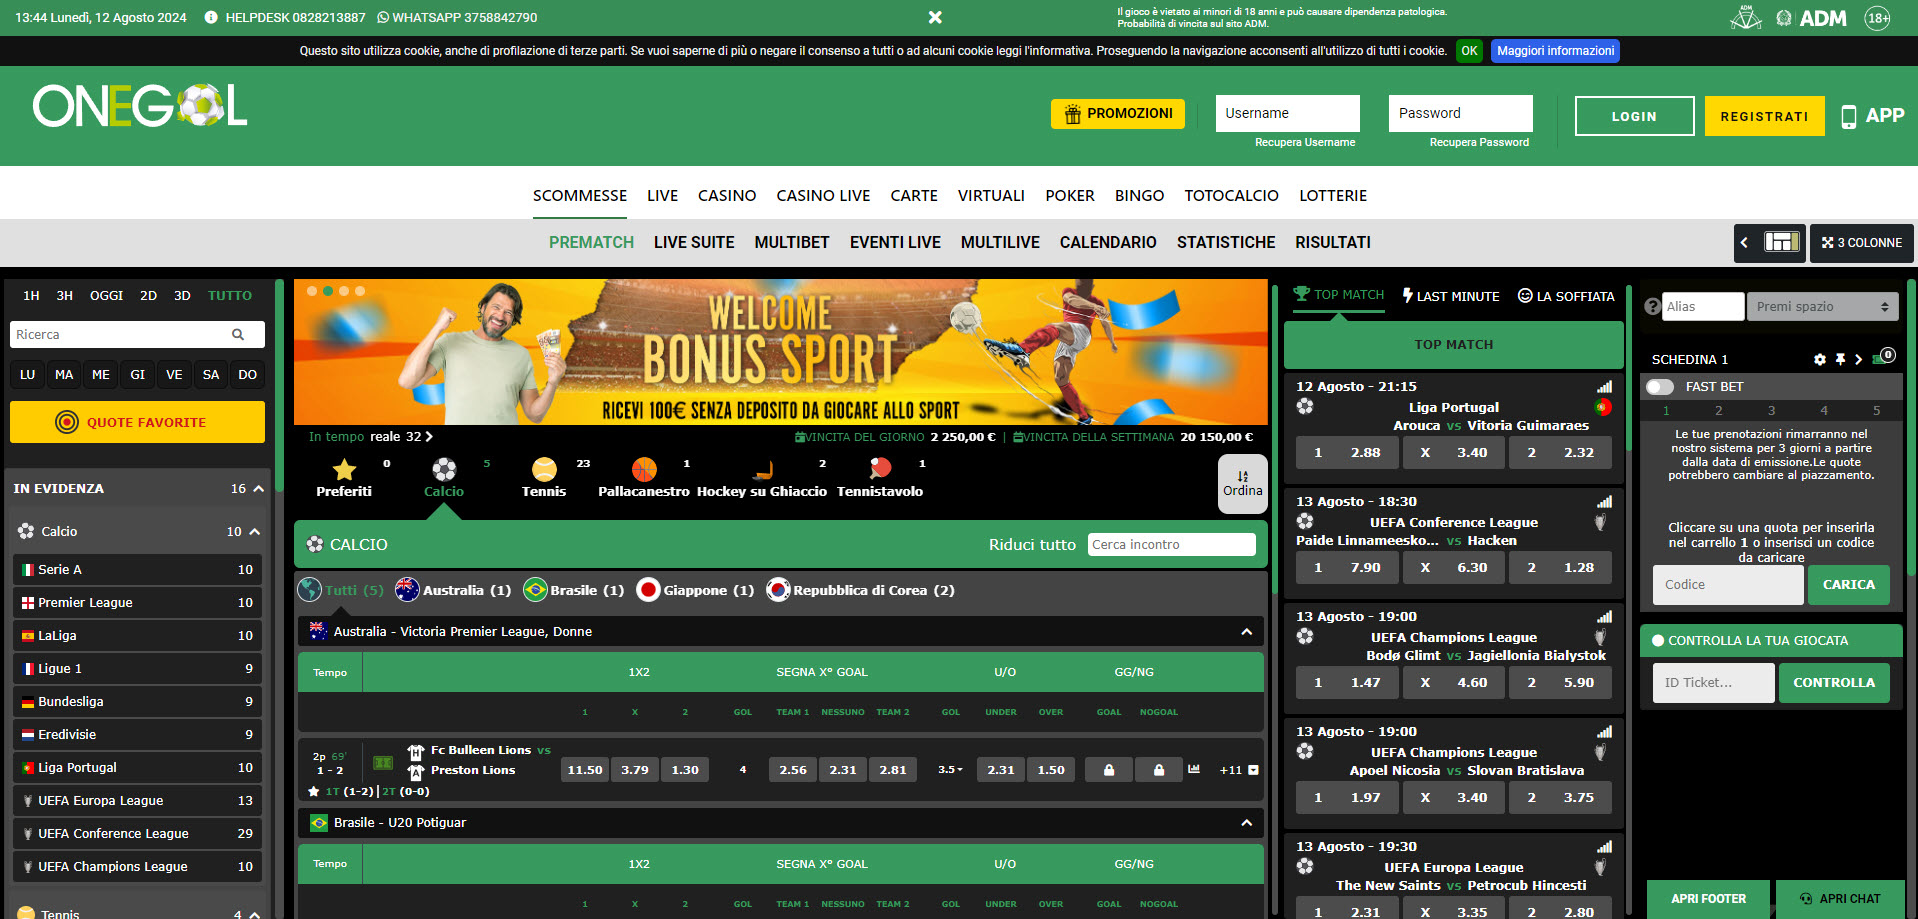This screenshot has height=919, width=1918.
Task: Switch to the LAST MINUTE tab
Action: 1451,296
